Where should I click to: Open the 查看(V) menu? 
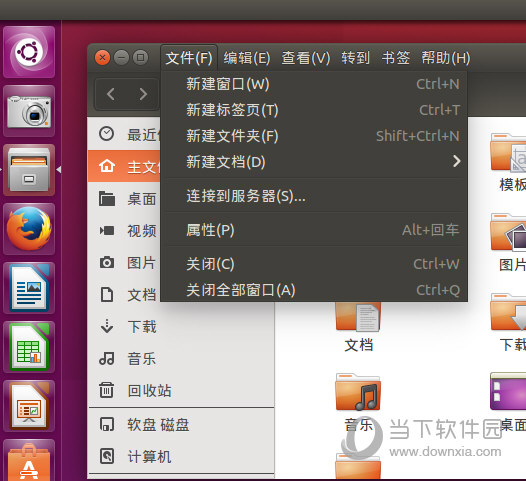pos(306,58)
